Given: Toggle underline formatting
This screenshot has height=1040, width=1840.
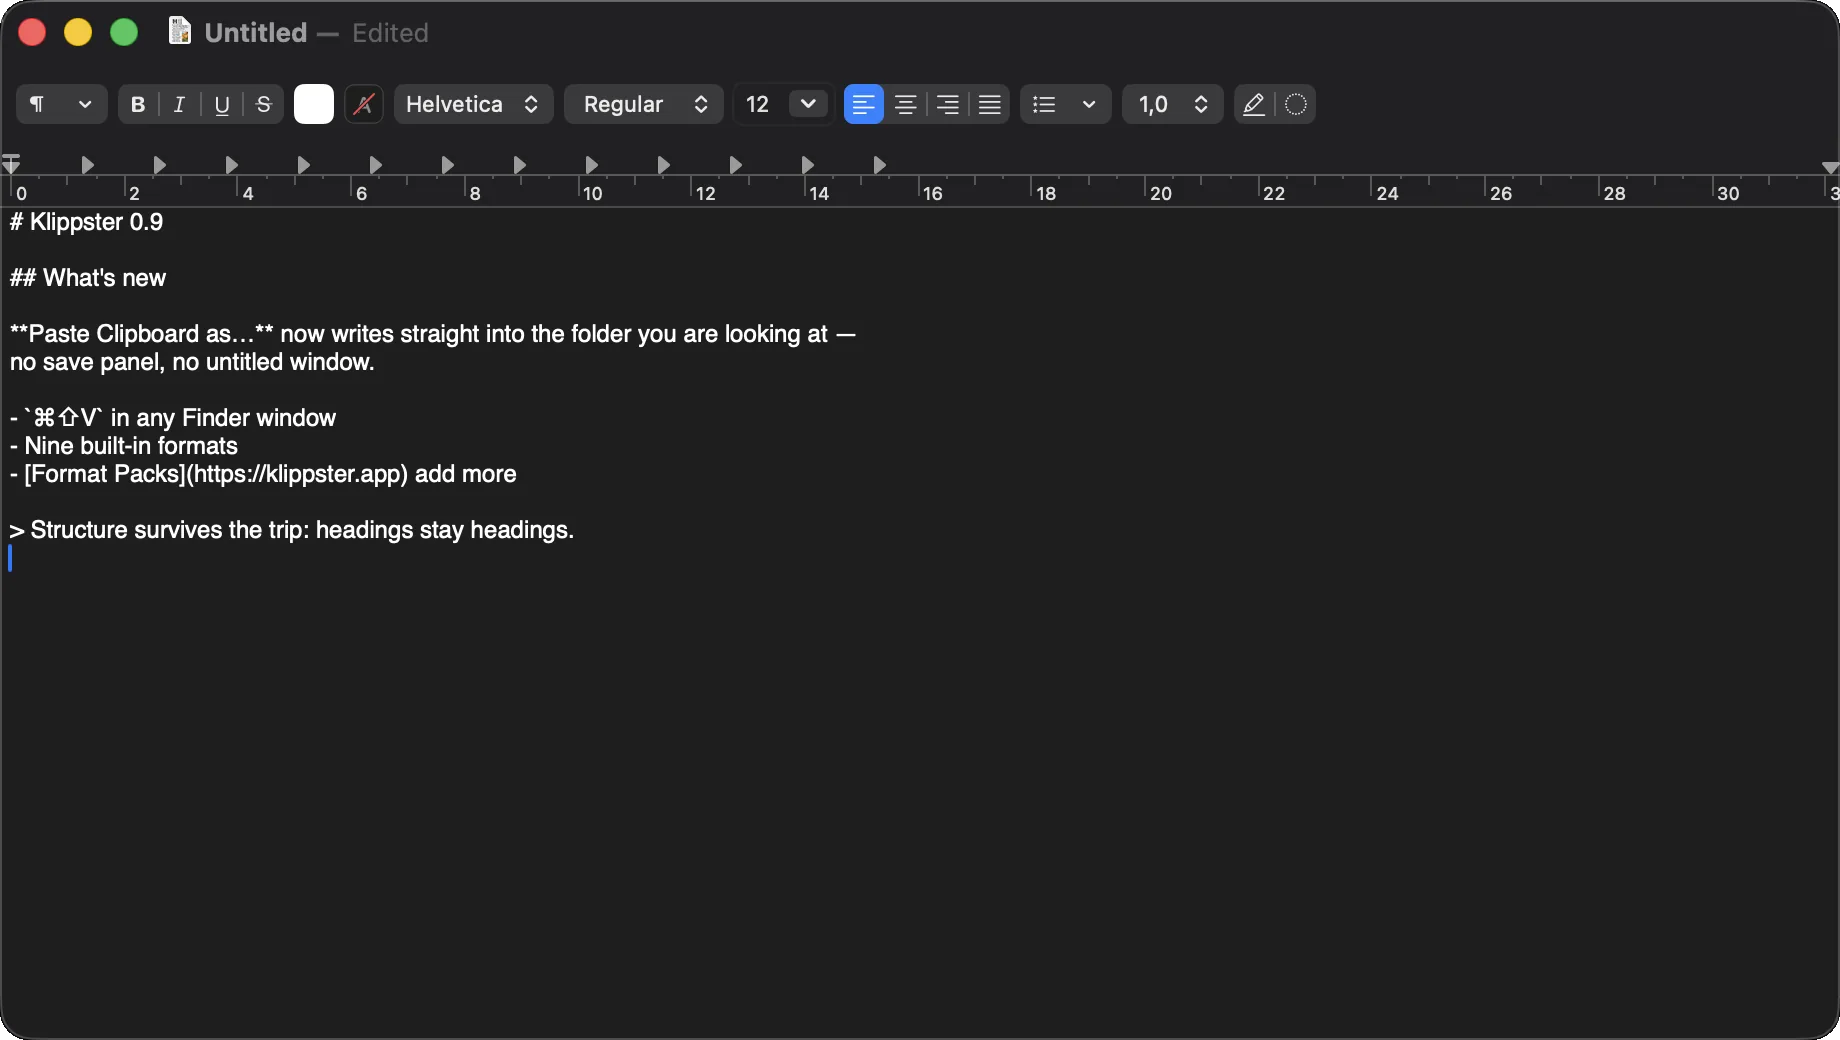Looking at the screenshot, I should tap(222, 104).
